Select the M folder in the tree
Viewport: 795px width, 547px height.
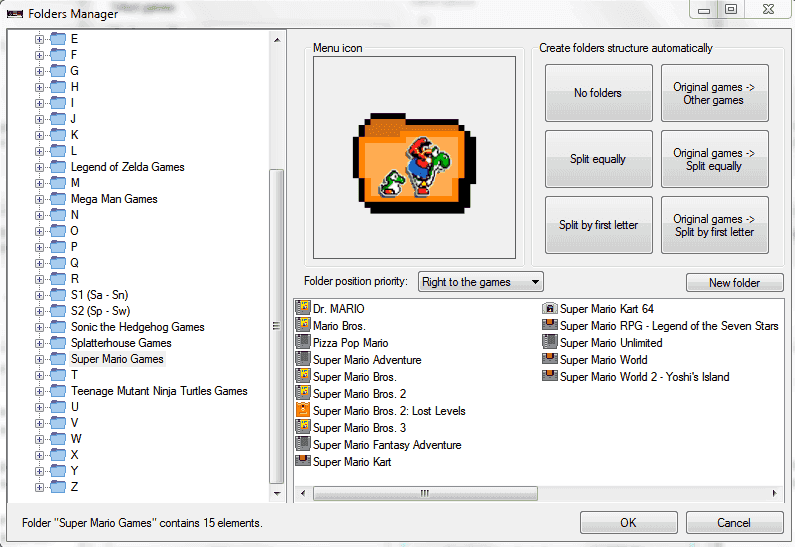(x=75, y=183)
